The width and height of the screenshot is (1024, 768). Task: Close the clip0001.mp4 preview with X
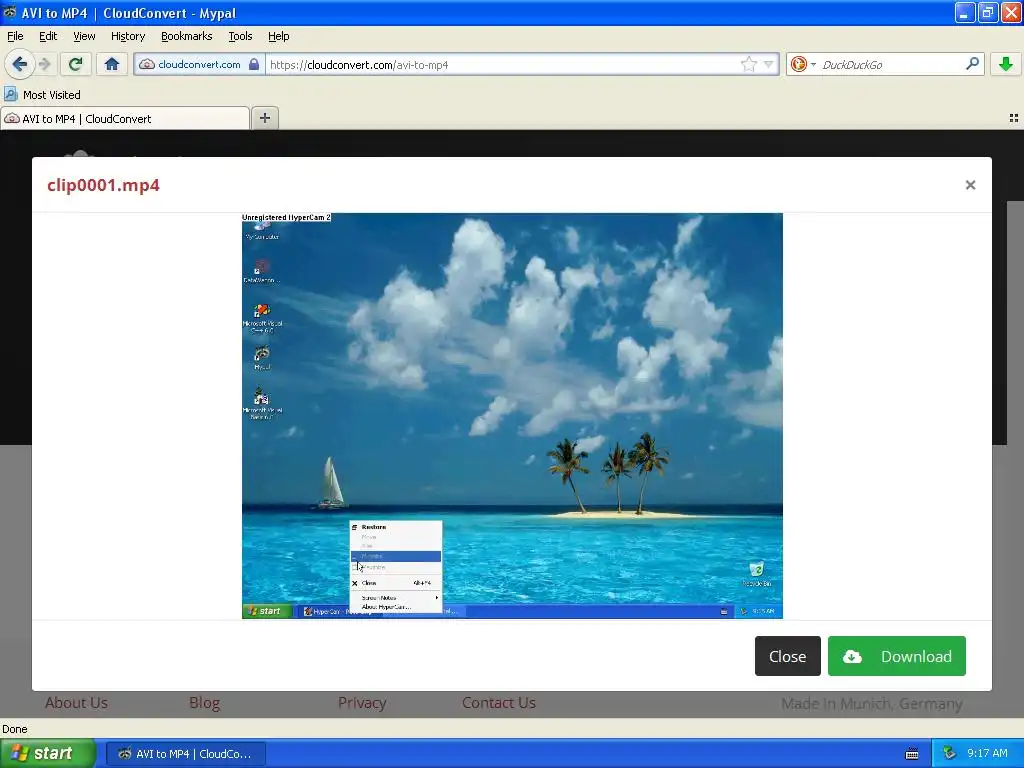tap(970, 185)
